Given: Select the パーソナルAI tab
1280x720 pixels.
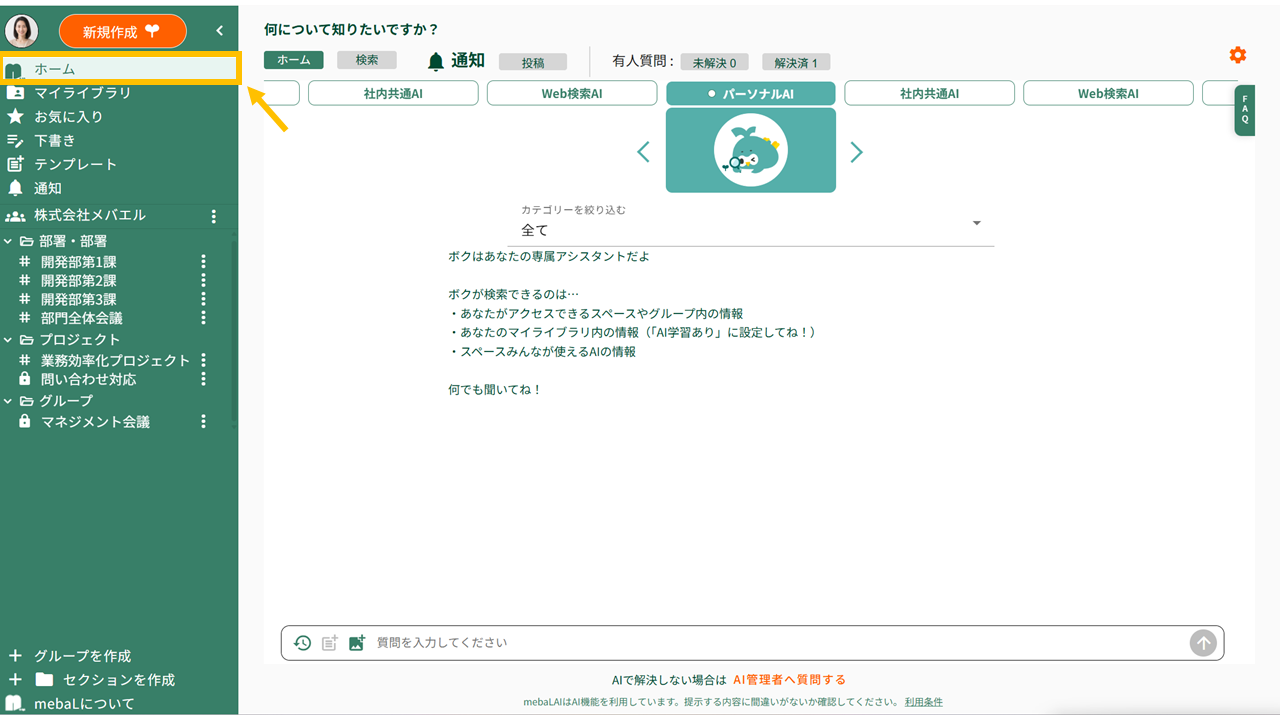Looking at the screenshot, I should [751, 93].
